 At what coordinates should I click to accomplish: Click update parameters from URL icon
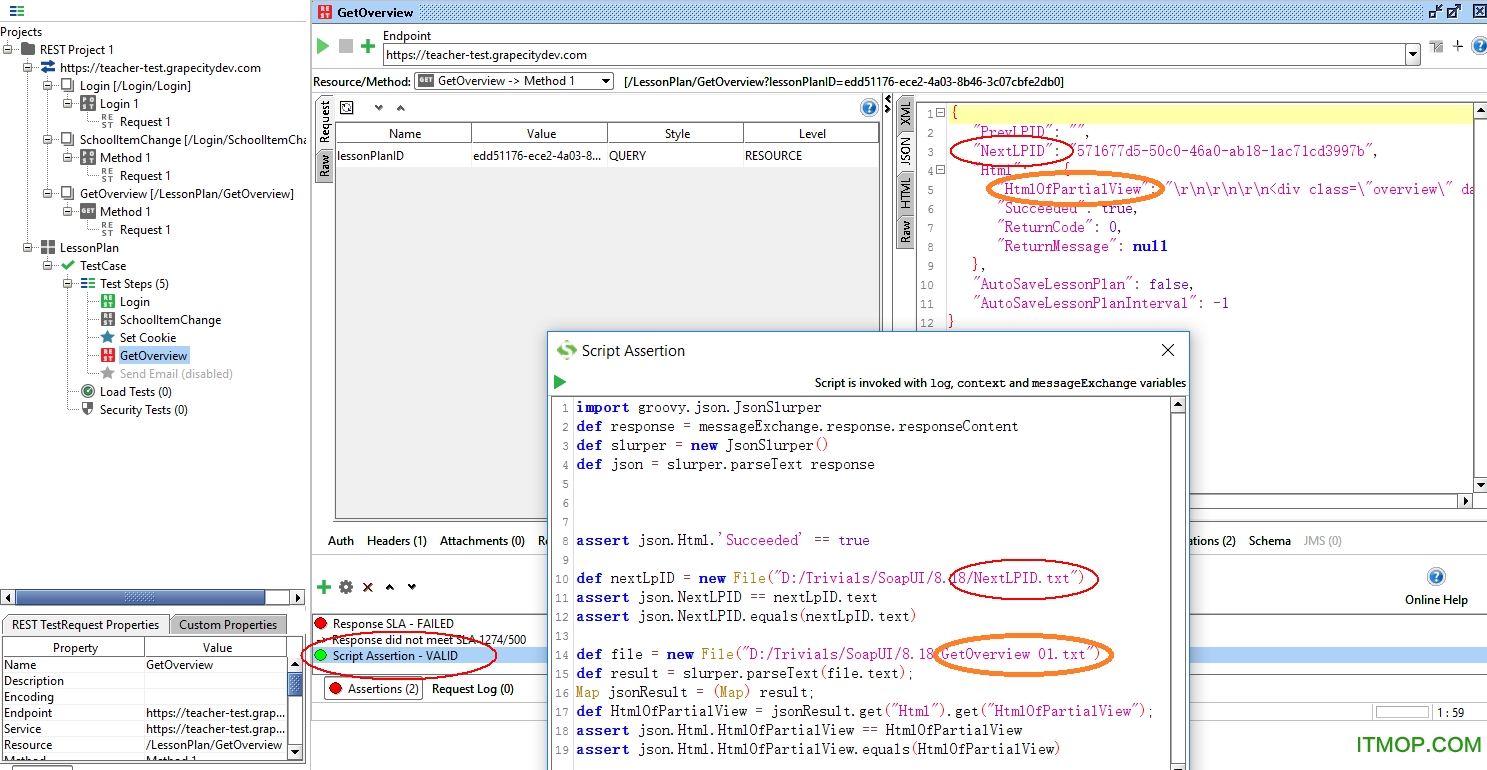click(x=347, y=108)
